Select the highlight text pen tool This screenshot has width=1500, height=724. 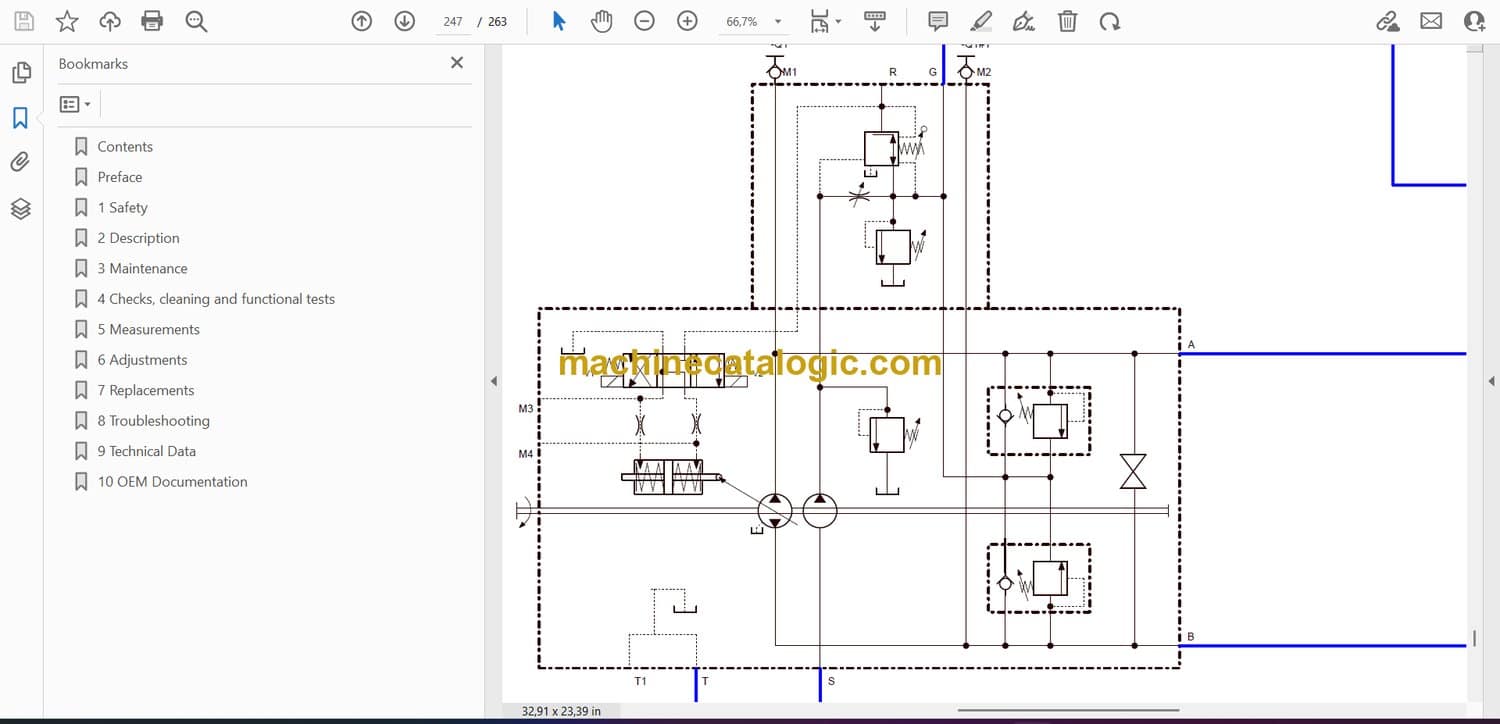pyautogui.click(x=981, y=21)
